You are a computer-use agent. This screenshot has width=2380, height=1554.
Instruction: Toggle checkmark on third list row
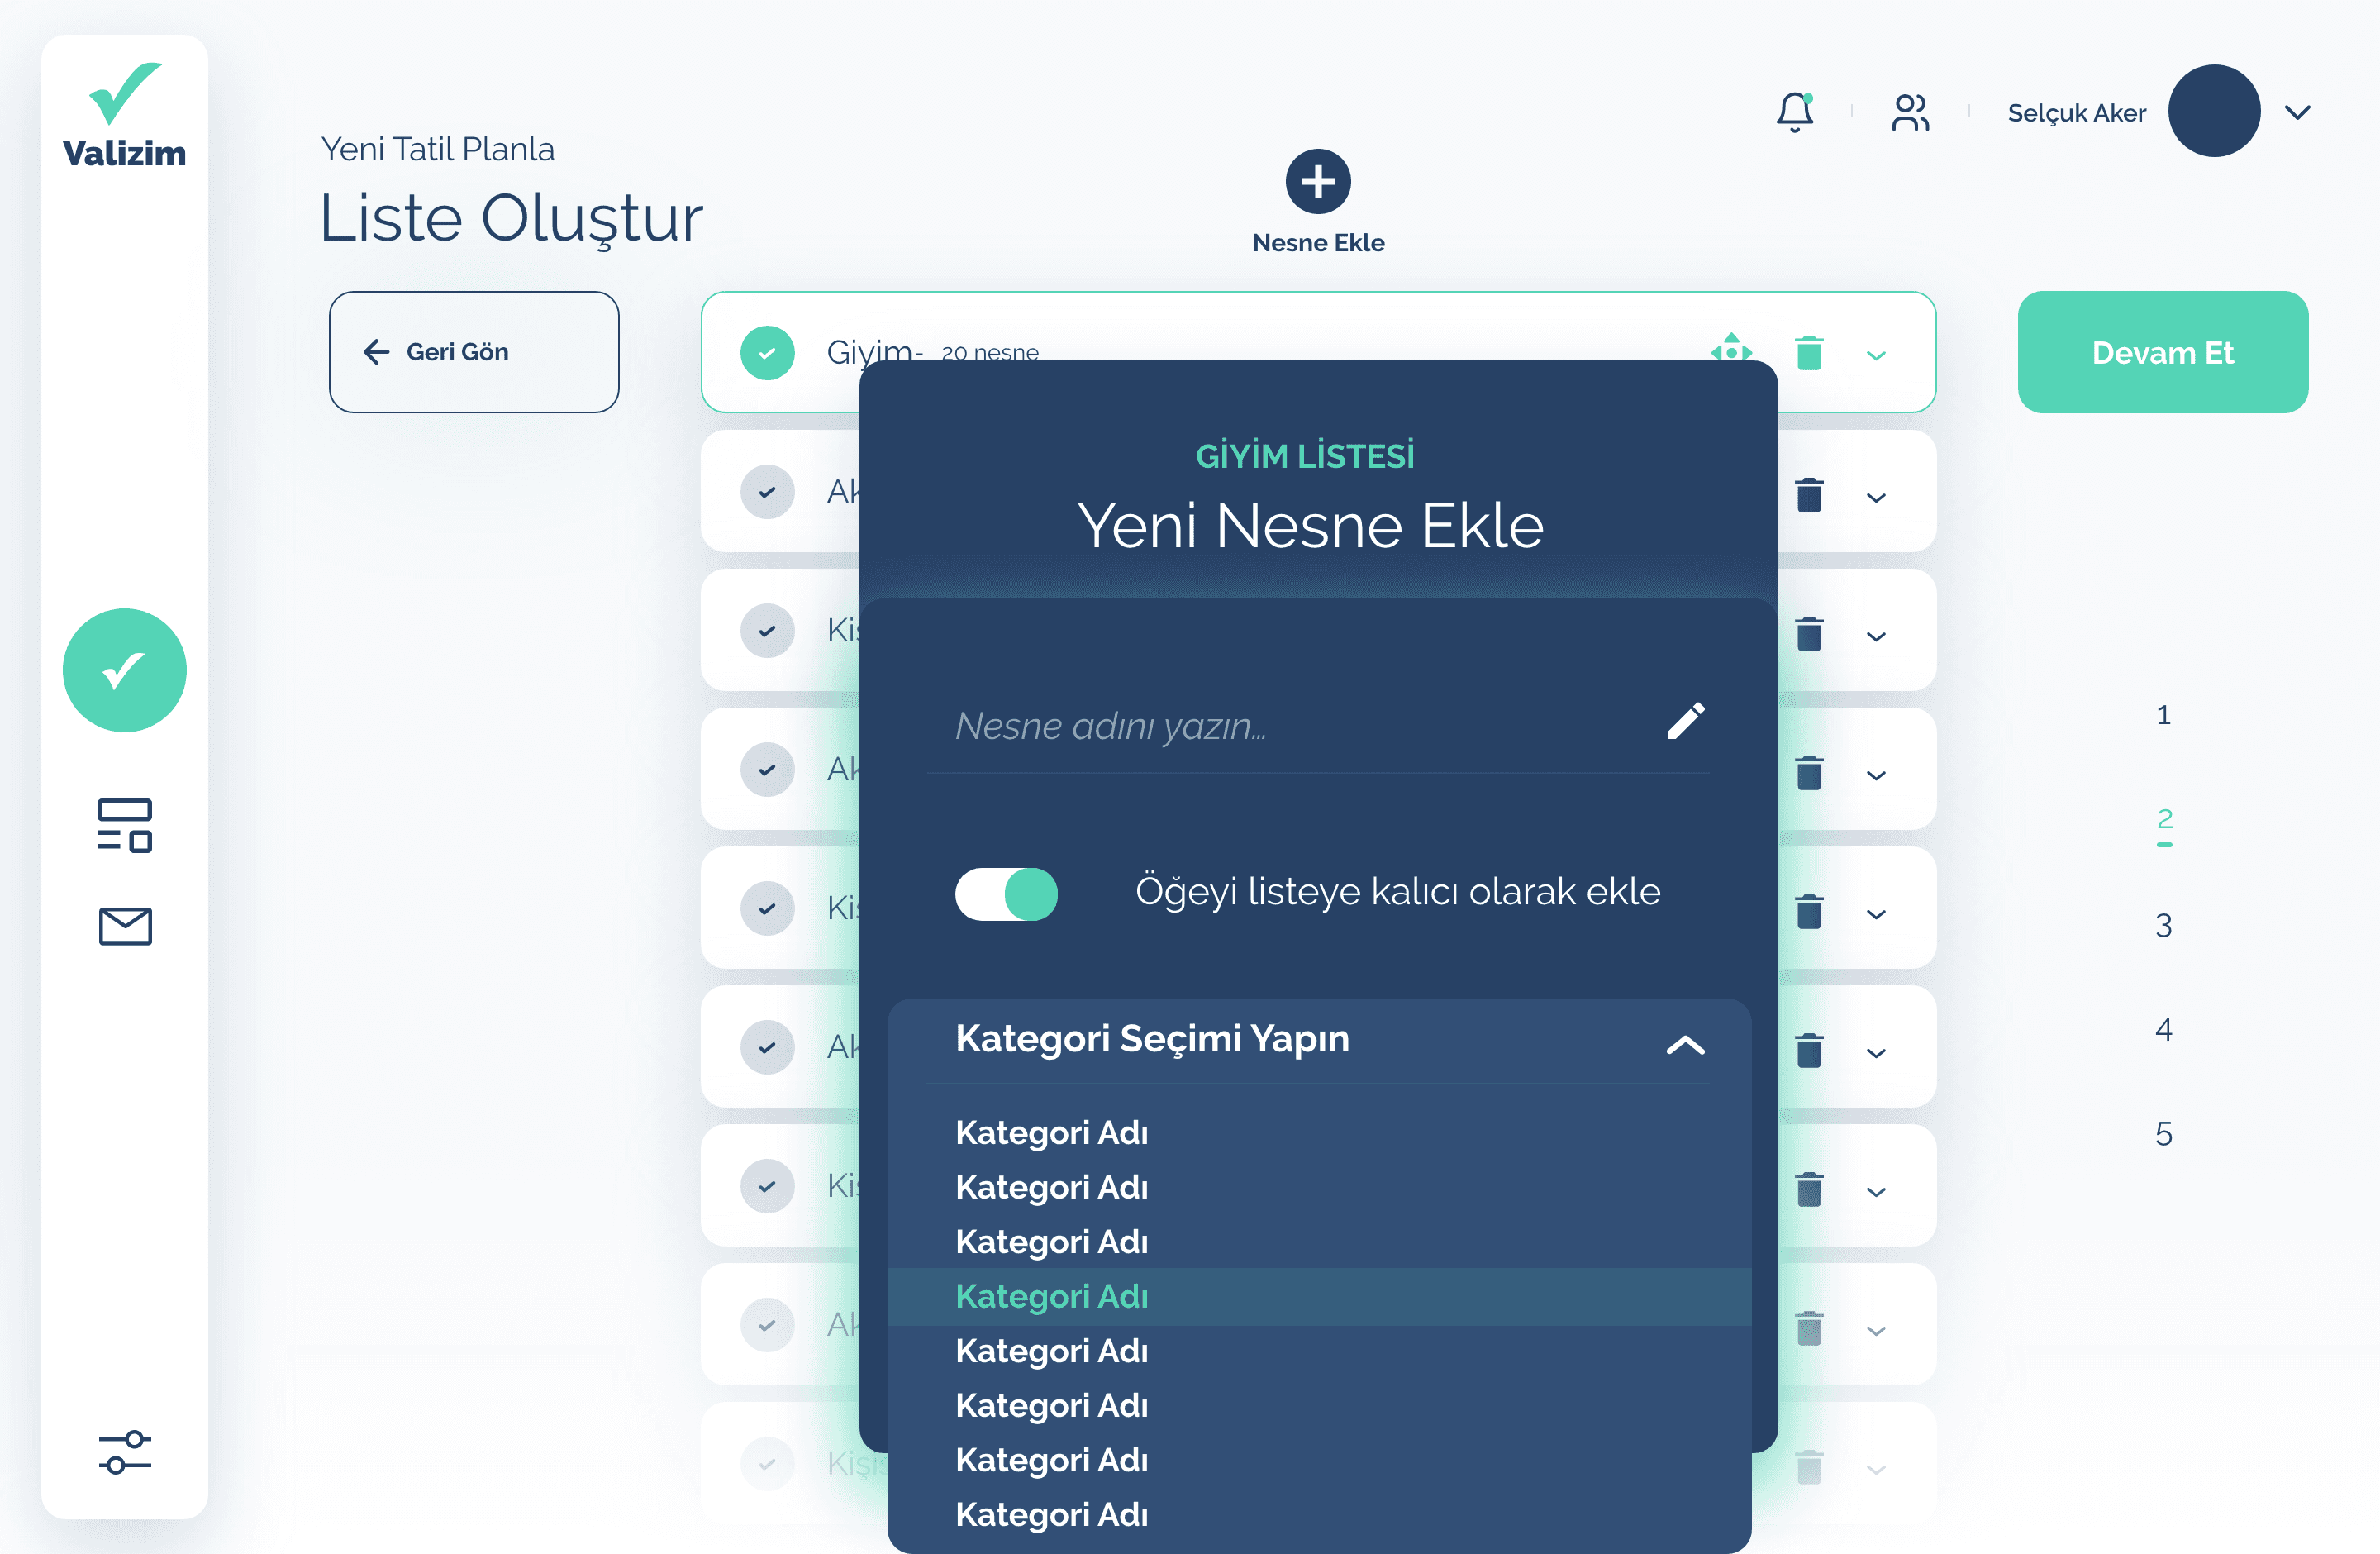[x=767, y=631]
